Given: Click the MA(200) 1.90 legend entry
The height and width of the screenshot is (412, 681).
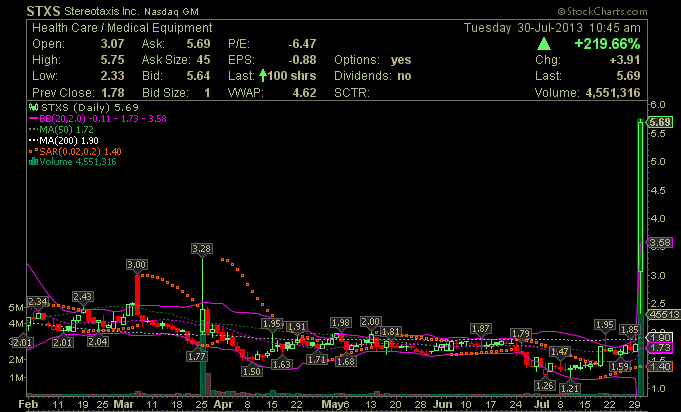Looking at the screenshot, I should [64, 141].
